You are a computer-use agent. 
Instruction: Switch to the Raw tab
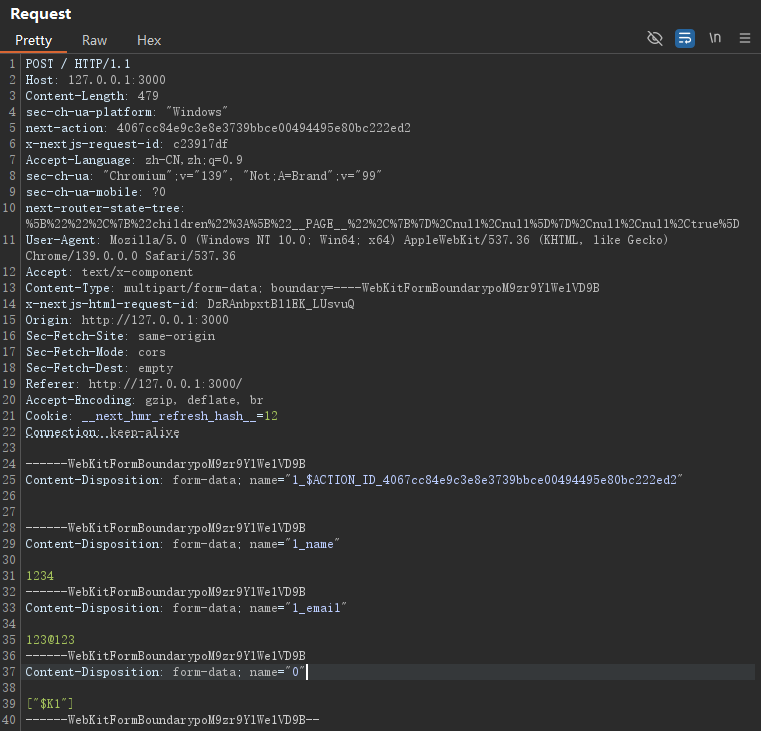(x=95, y=40)
